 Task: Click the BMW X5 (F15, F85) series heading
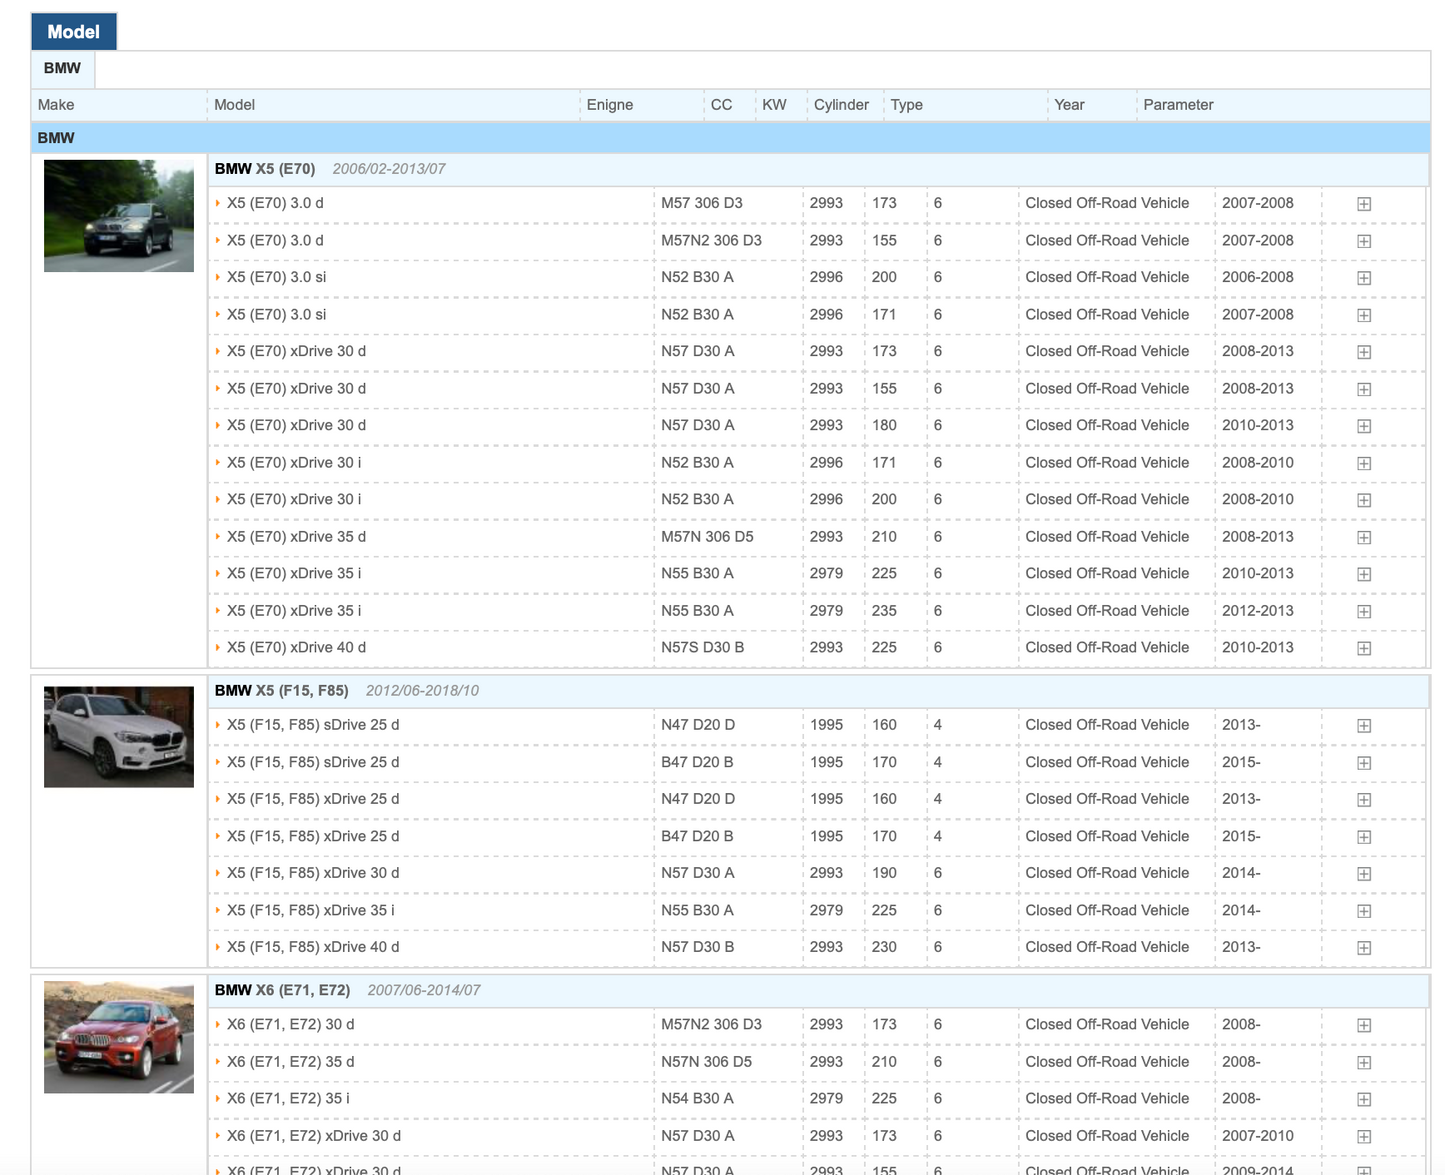(282, 691)
